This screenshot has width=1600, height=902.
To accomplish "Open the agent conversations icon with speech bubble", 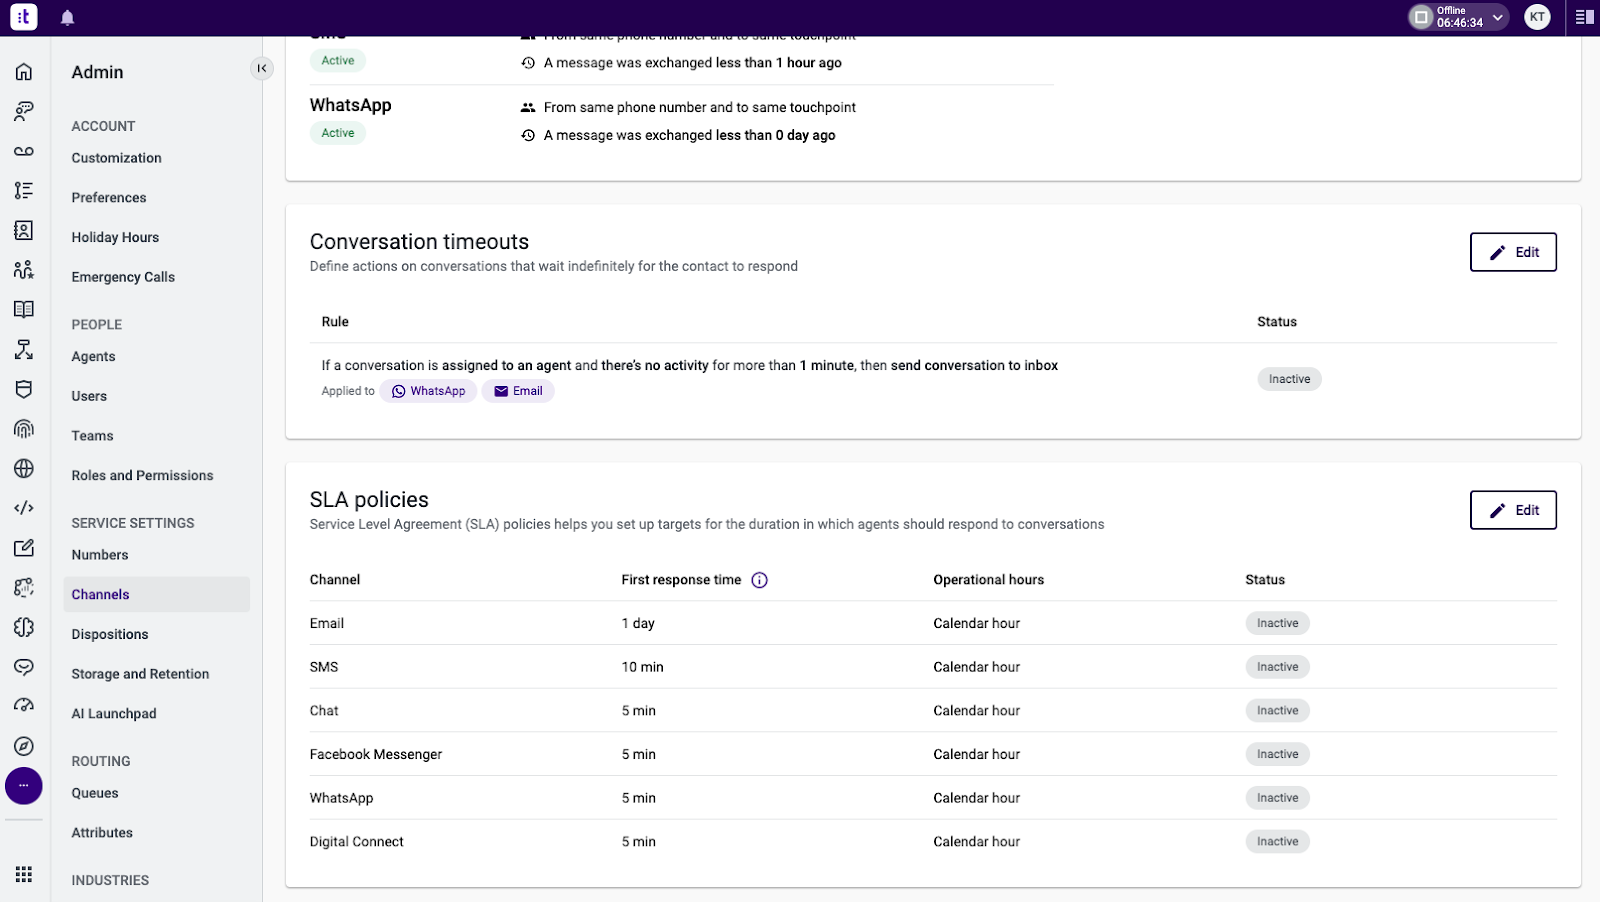I will pos(24,111).
